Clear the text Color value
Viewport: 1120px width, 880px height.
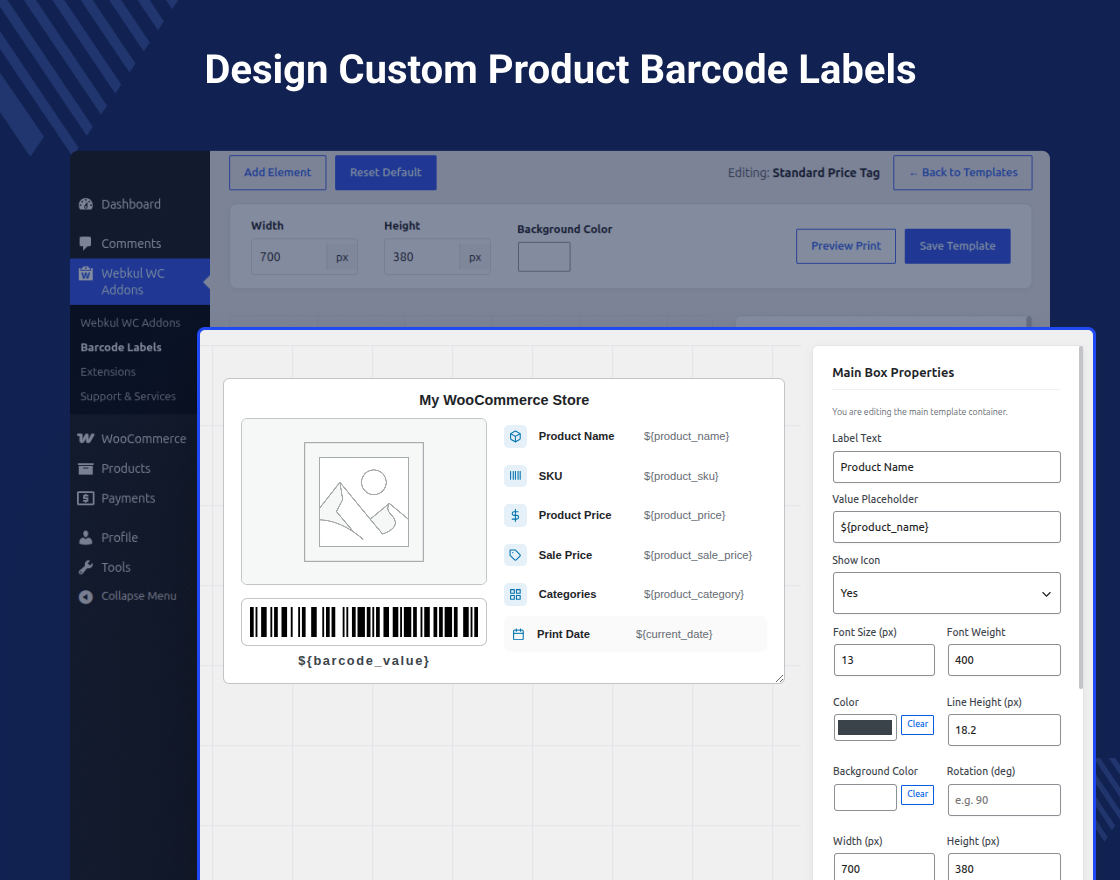pyautogui.click(x=917, y=724)
